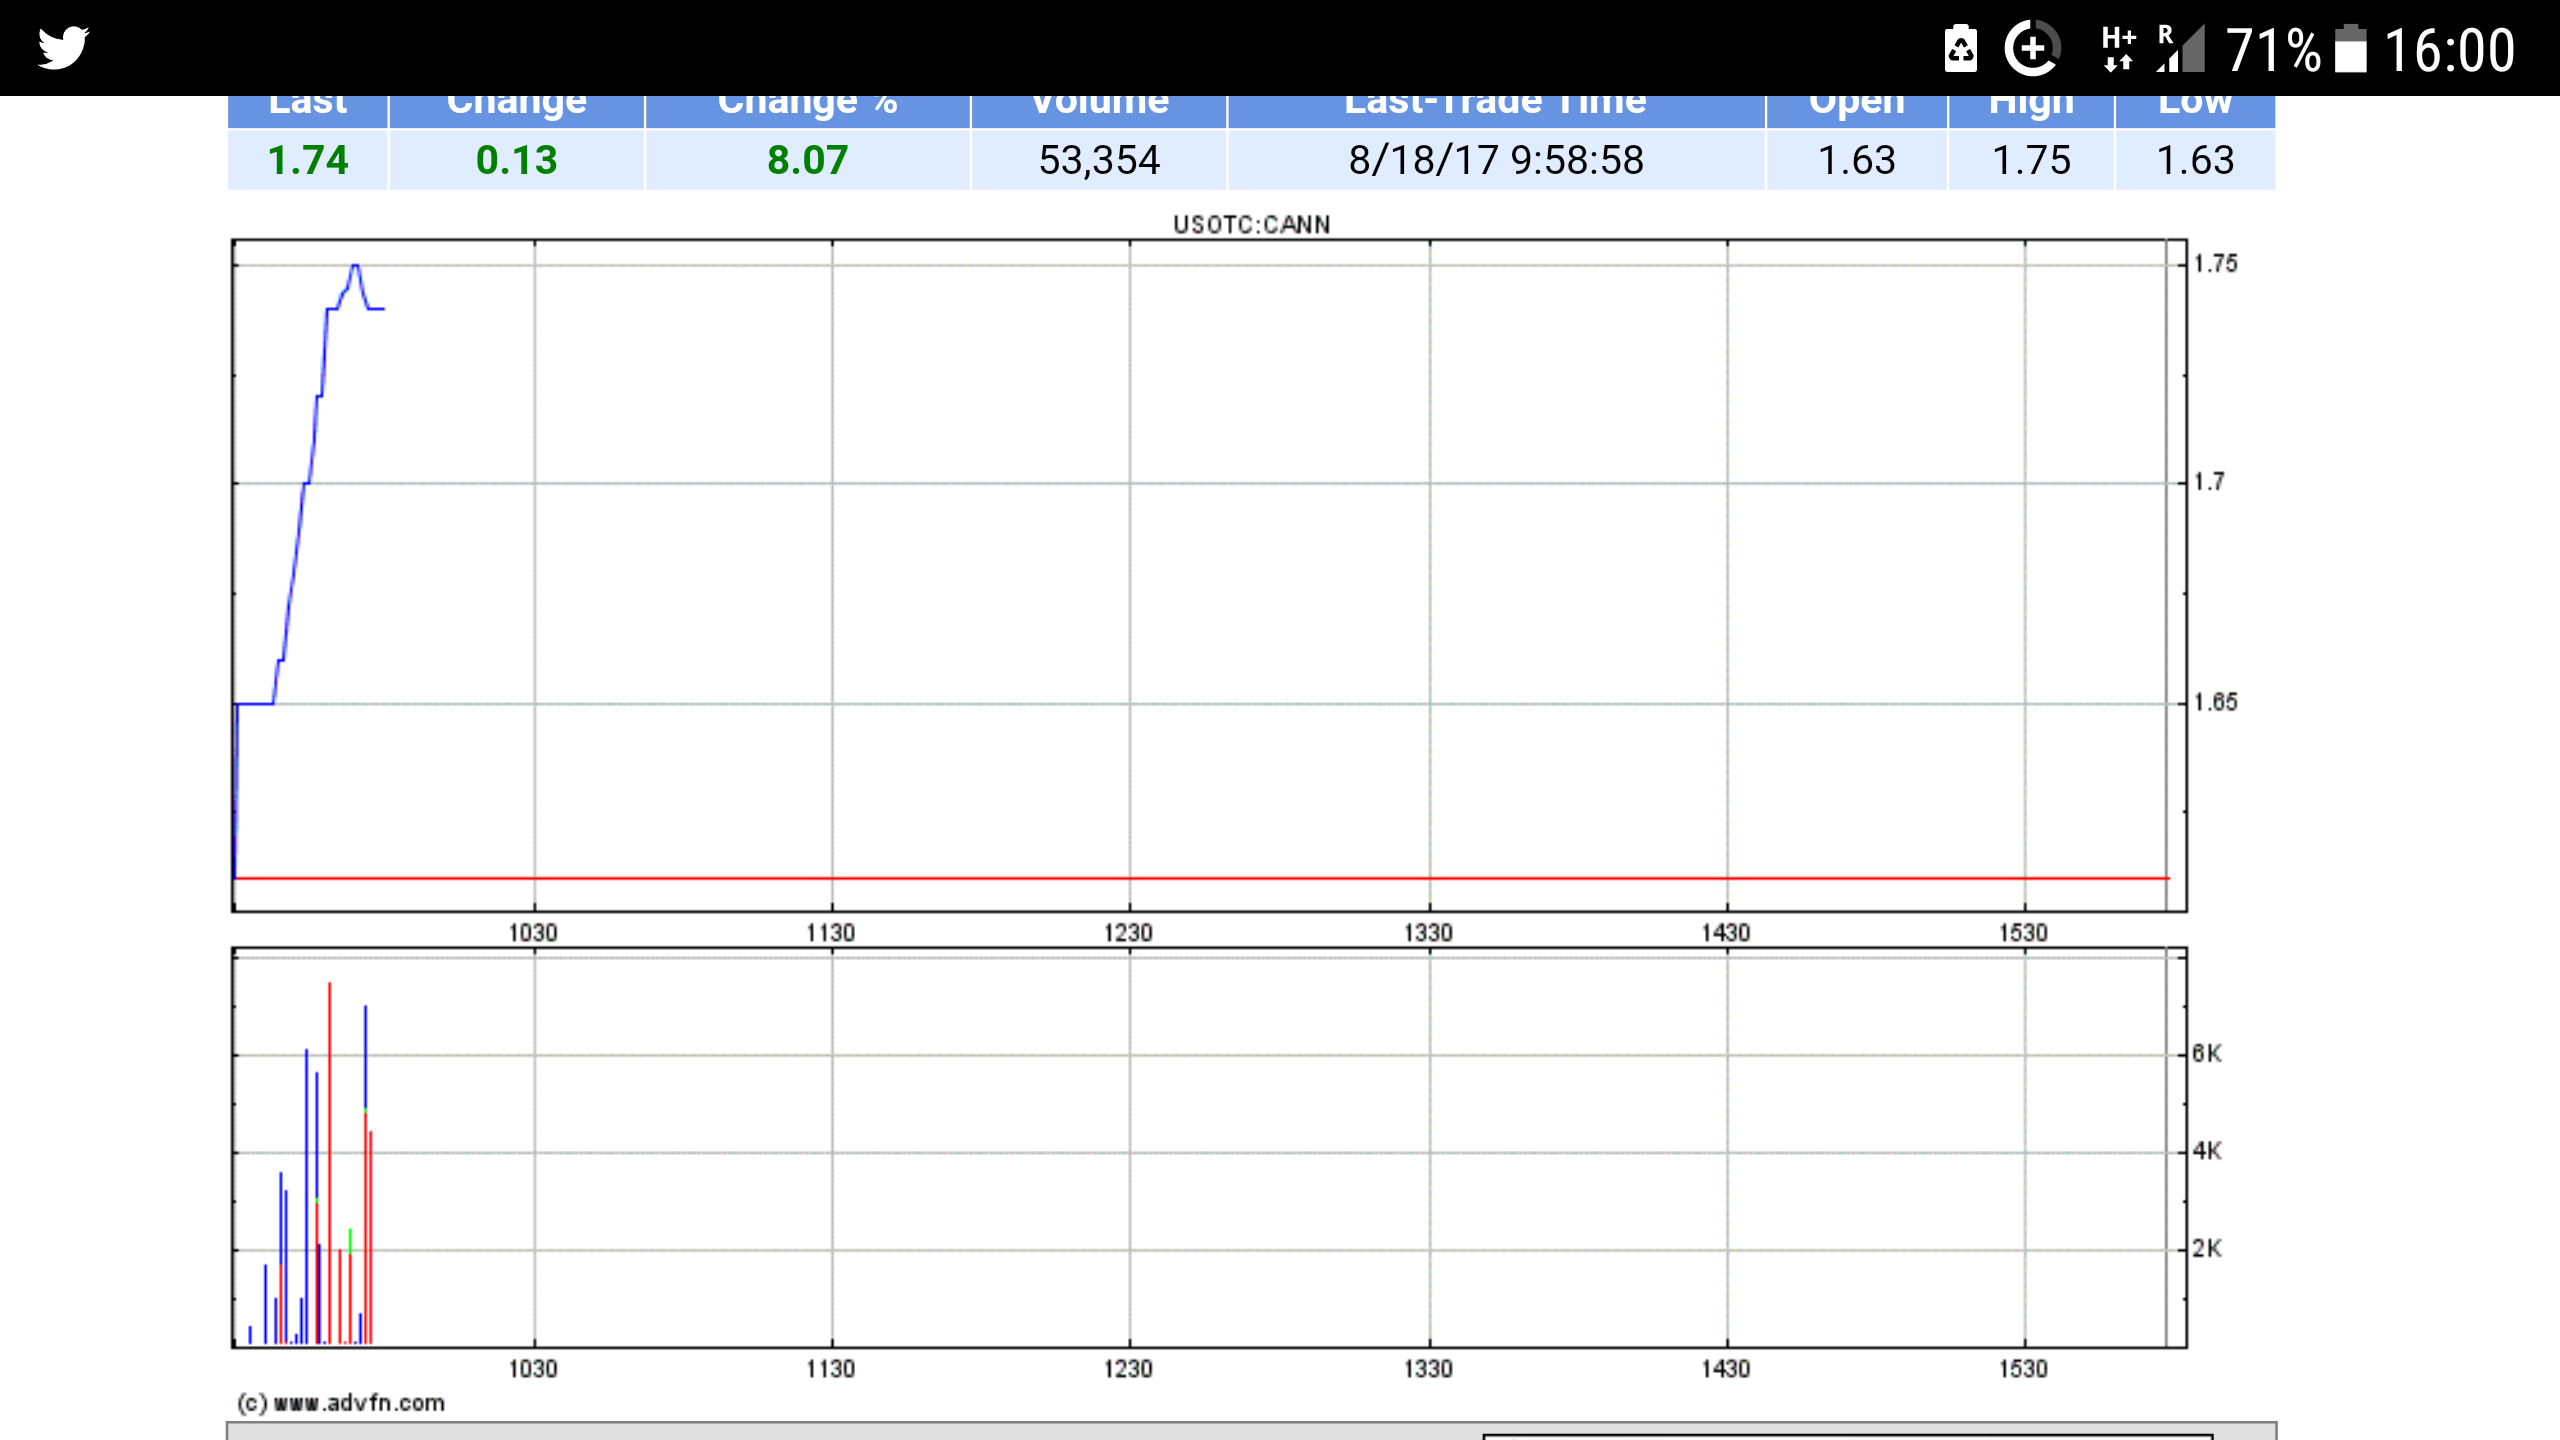The width and height of the screenshot is (2560, 1440).
Task: Tap the battery saver recycle icon
Action: pos(1960,48)
